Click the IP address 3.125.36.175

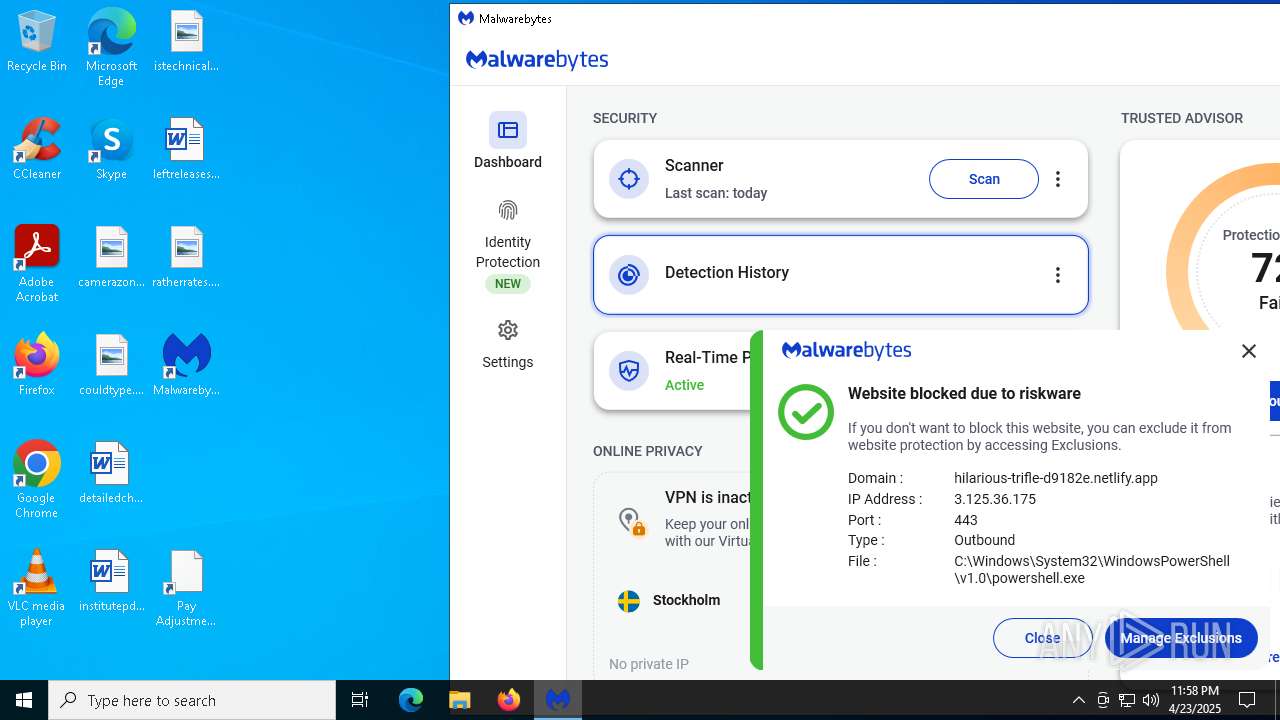pyautogui.click(x=995, y=499)
